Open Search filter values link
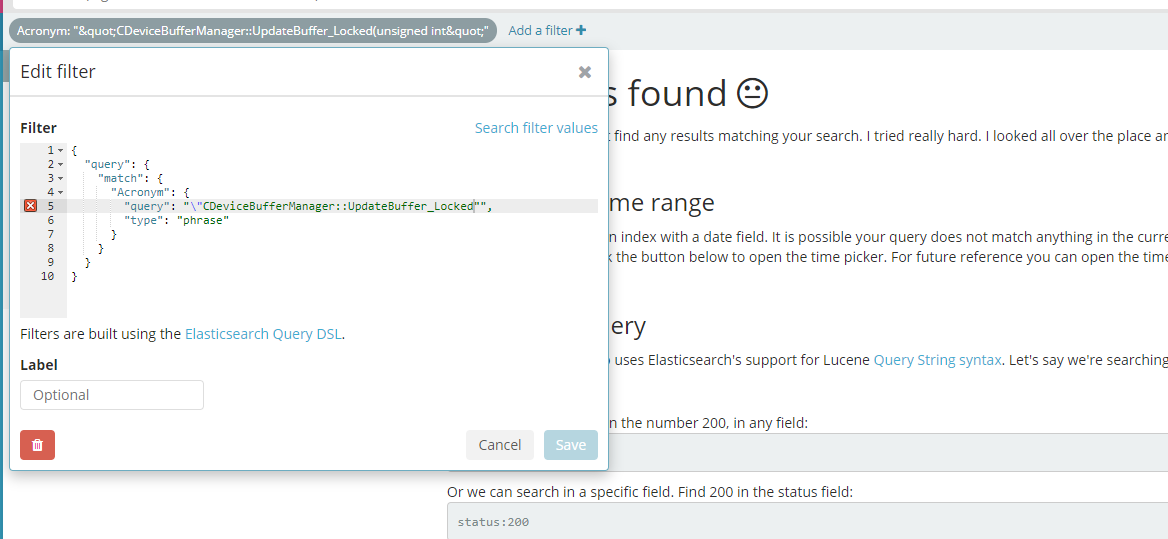1168x539 pixels. coord(536,128)
